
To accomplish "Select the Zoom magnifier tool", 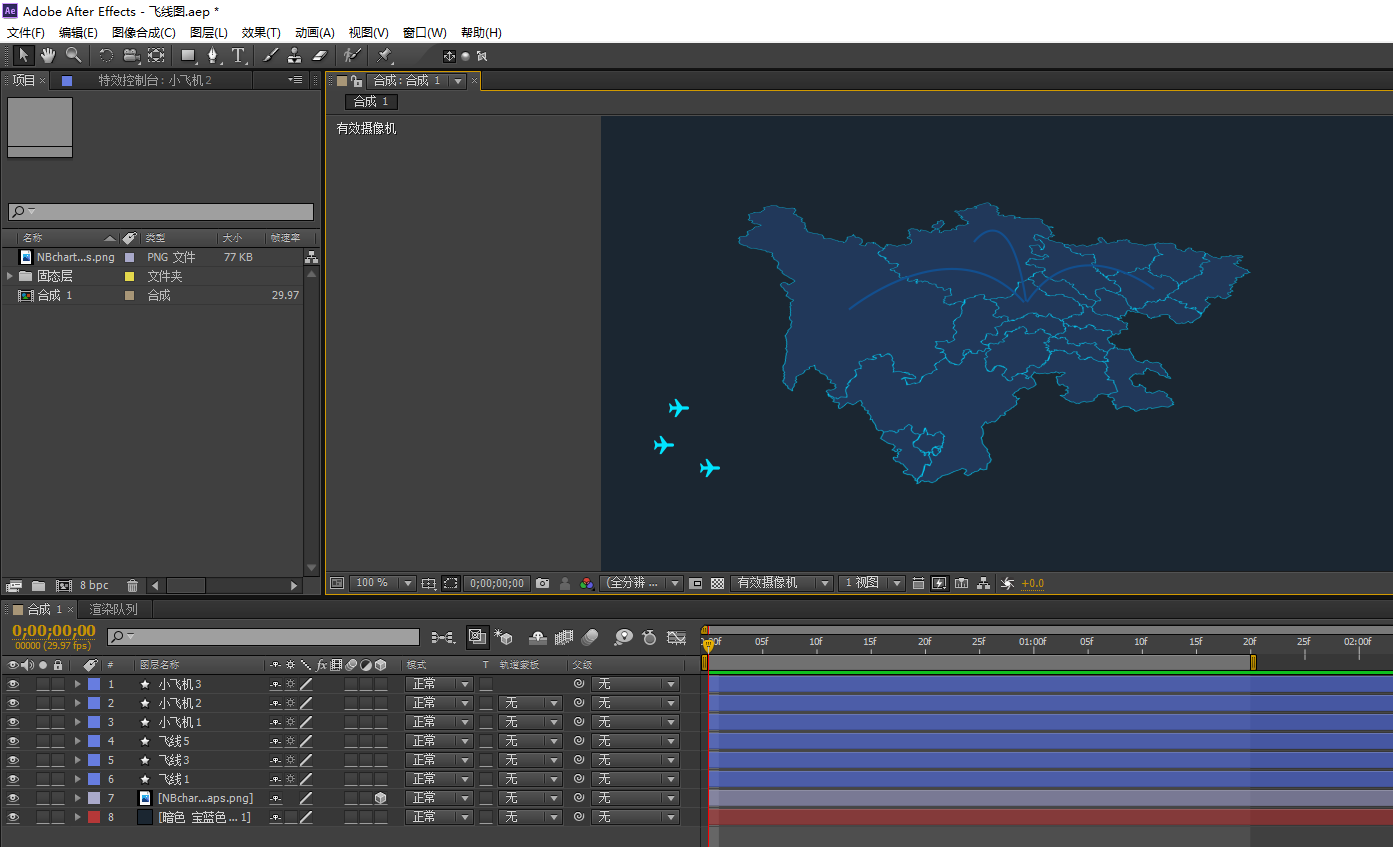I will click(x=73, y=56).
